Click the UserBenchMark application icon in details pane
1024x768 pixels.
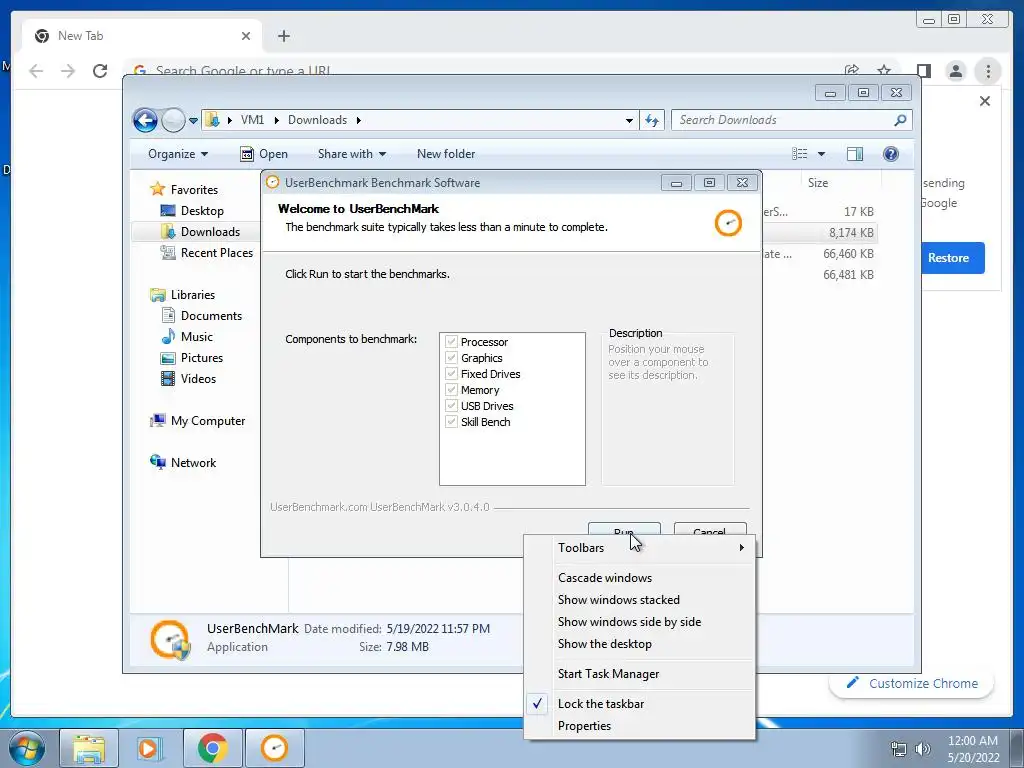[x=170, y=639]
